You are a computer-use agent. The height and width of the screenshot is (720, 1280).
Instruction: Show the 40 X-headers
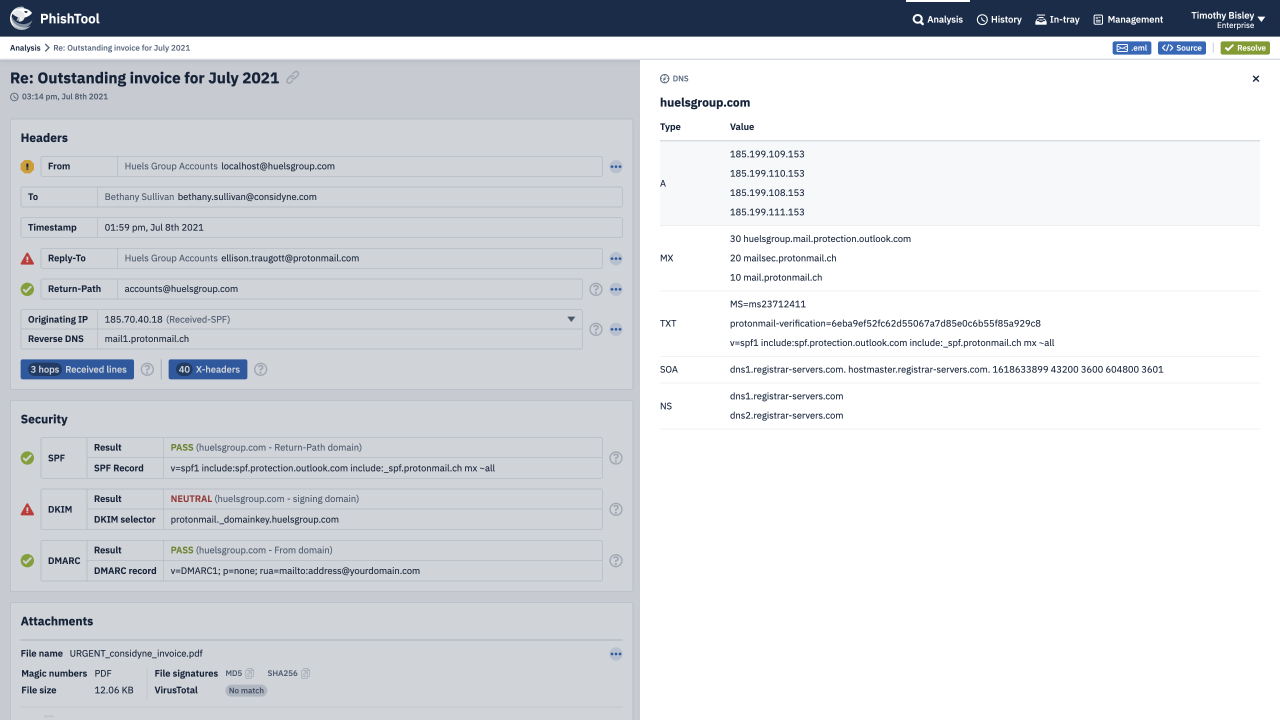pos(208,369)
